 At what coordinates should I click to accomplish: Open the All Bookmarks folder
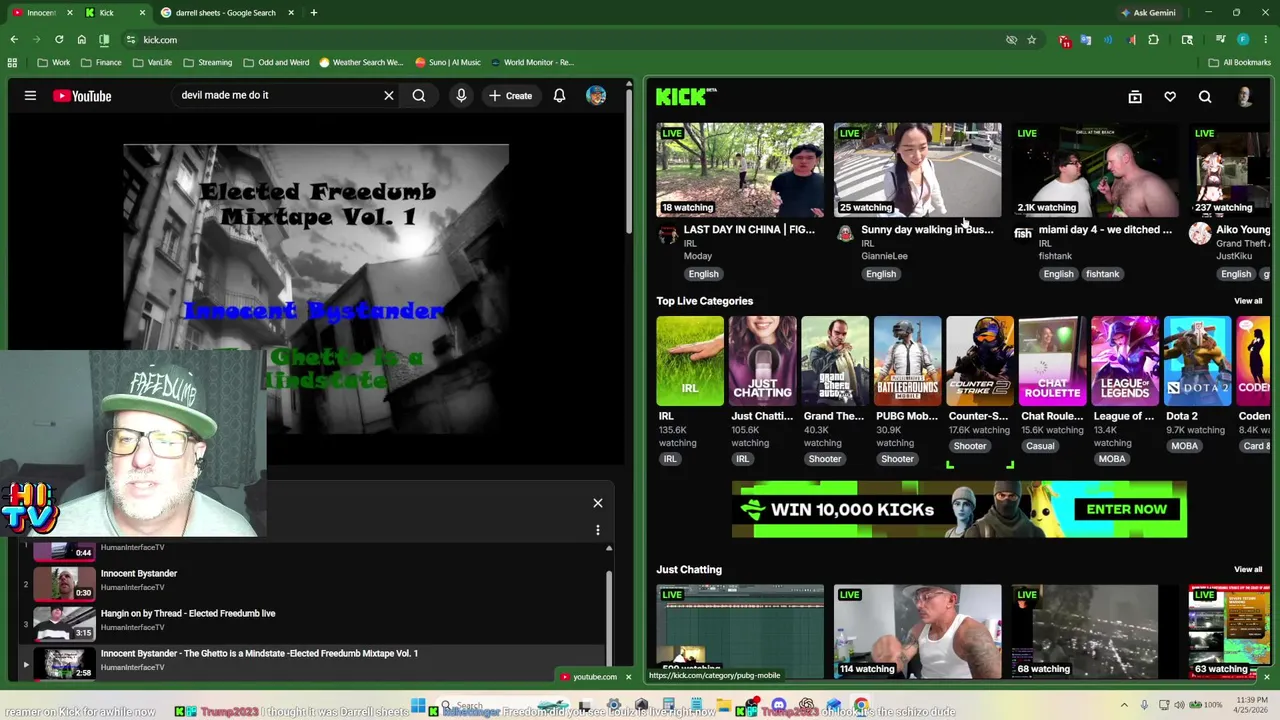click(x=1240, y=62)
